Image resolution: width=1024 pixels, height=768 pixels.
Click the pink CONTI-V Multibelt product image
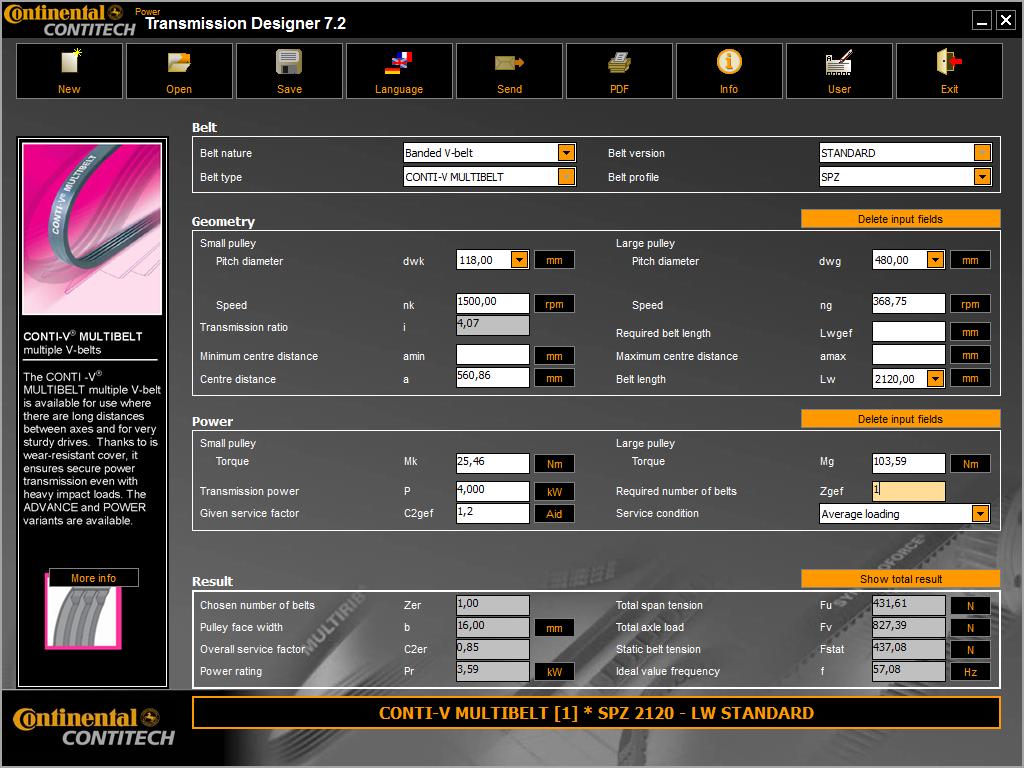92,229
